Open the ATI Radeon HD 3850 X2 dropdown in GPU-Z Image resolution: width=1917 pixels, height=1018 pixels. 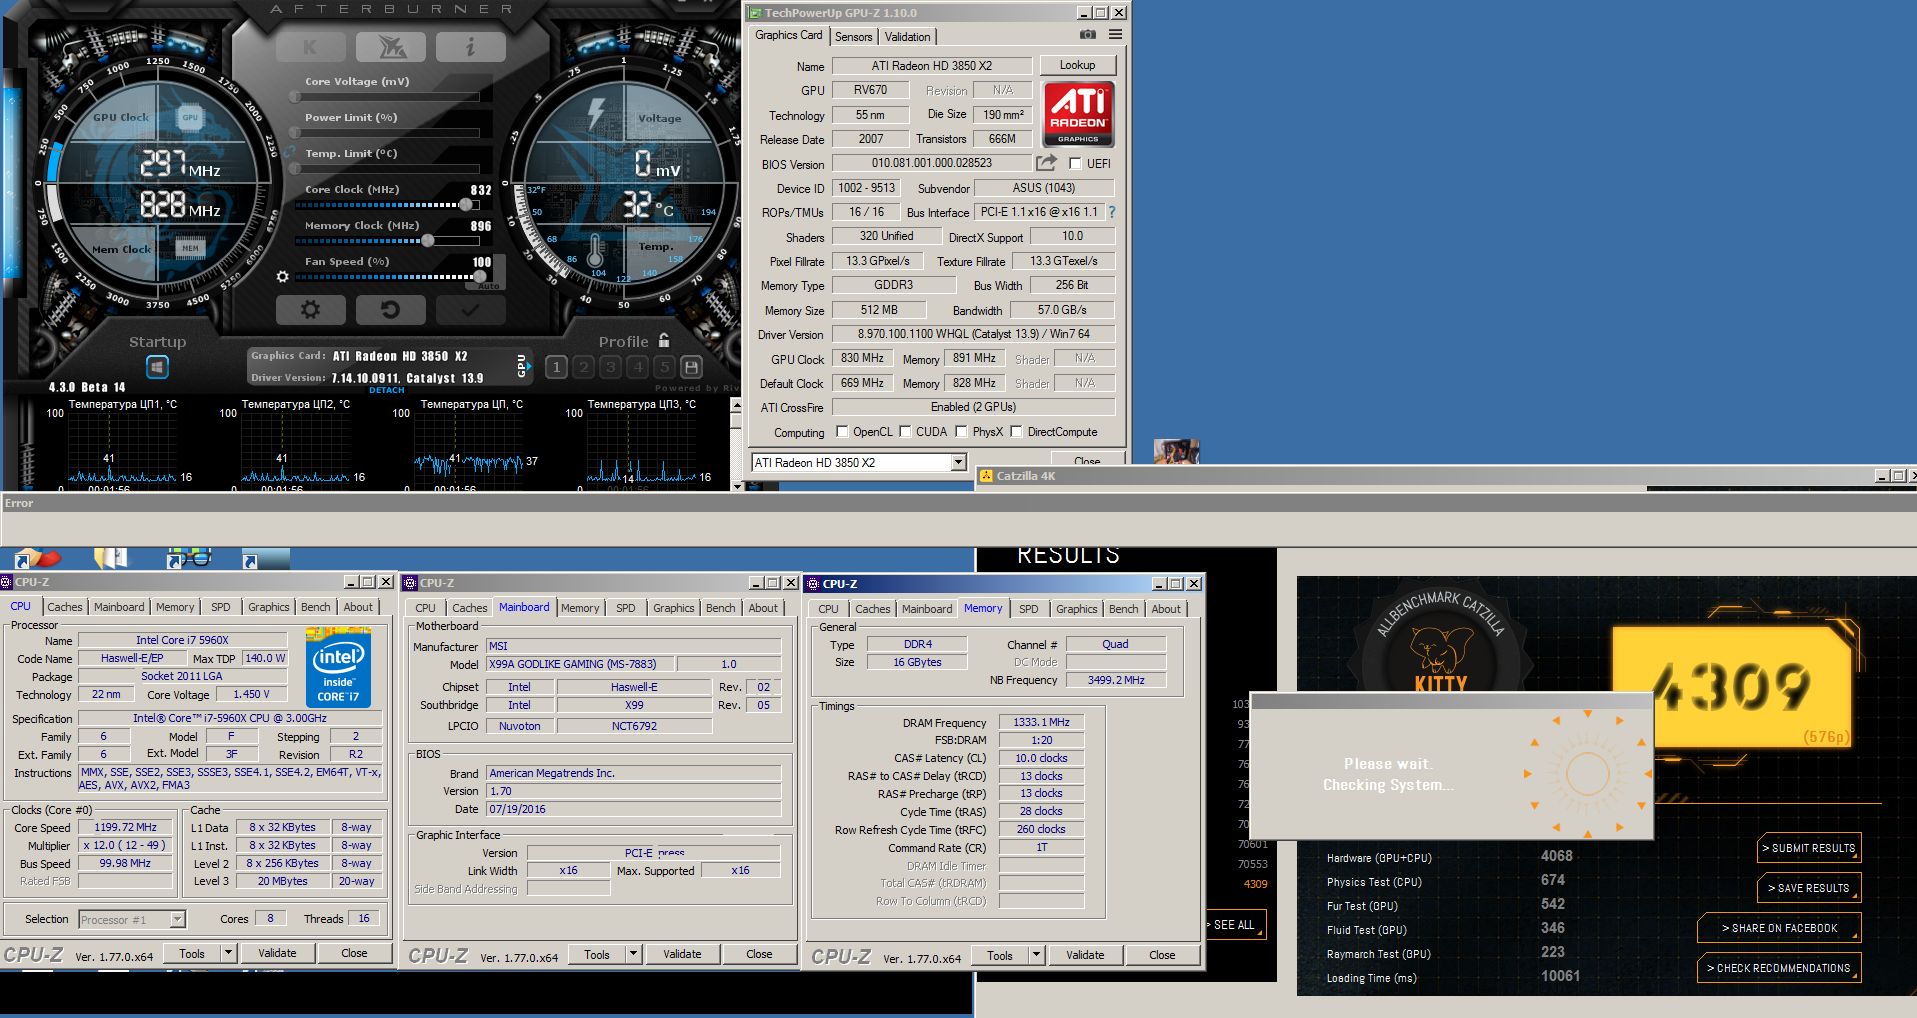(x=958, y=462)
